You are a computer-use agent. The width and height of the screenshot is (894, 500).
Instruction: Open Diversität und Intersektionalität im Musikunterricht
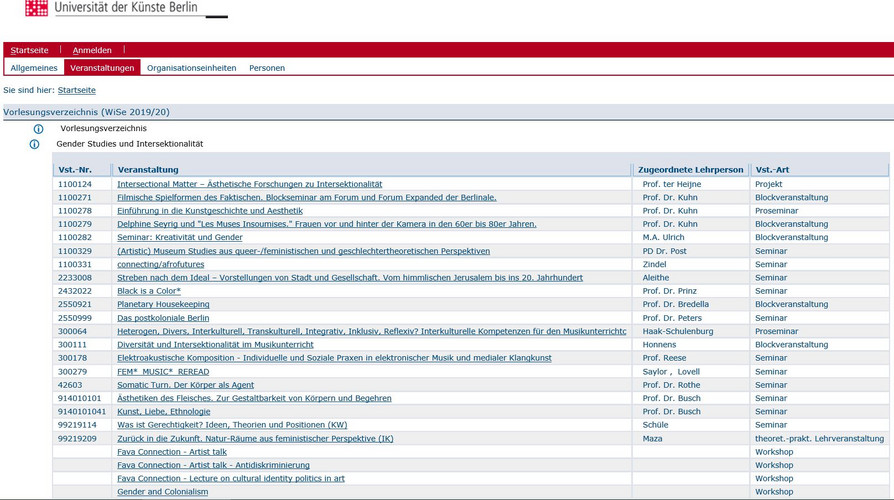click(216, 344)
